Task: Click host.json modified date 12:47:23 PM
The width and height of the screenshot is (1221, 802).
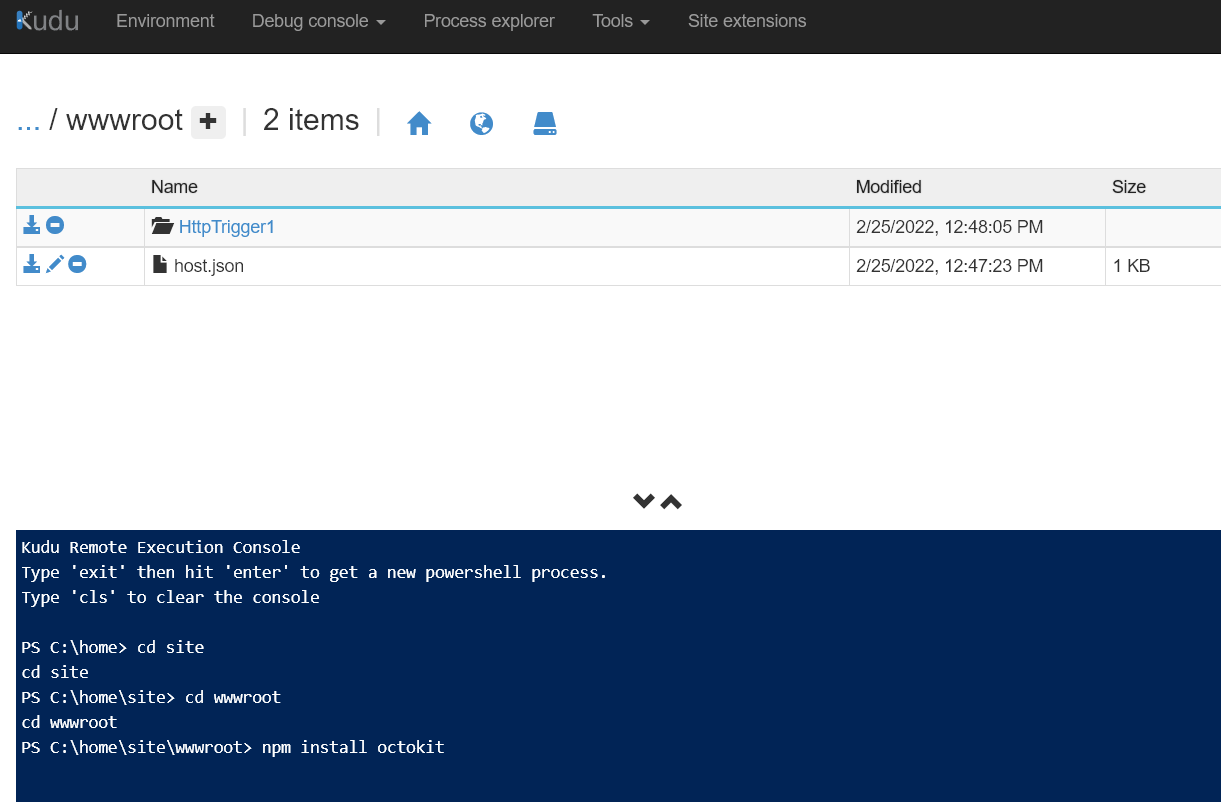Action: point(950,266)
